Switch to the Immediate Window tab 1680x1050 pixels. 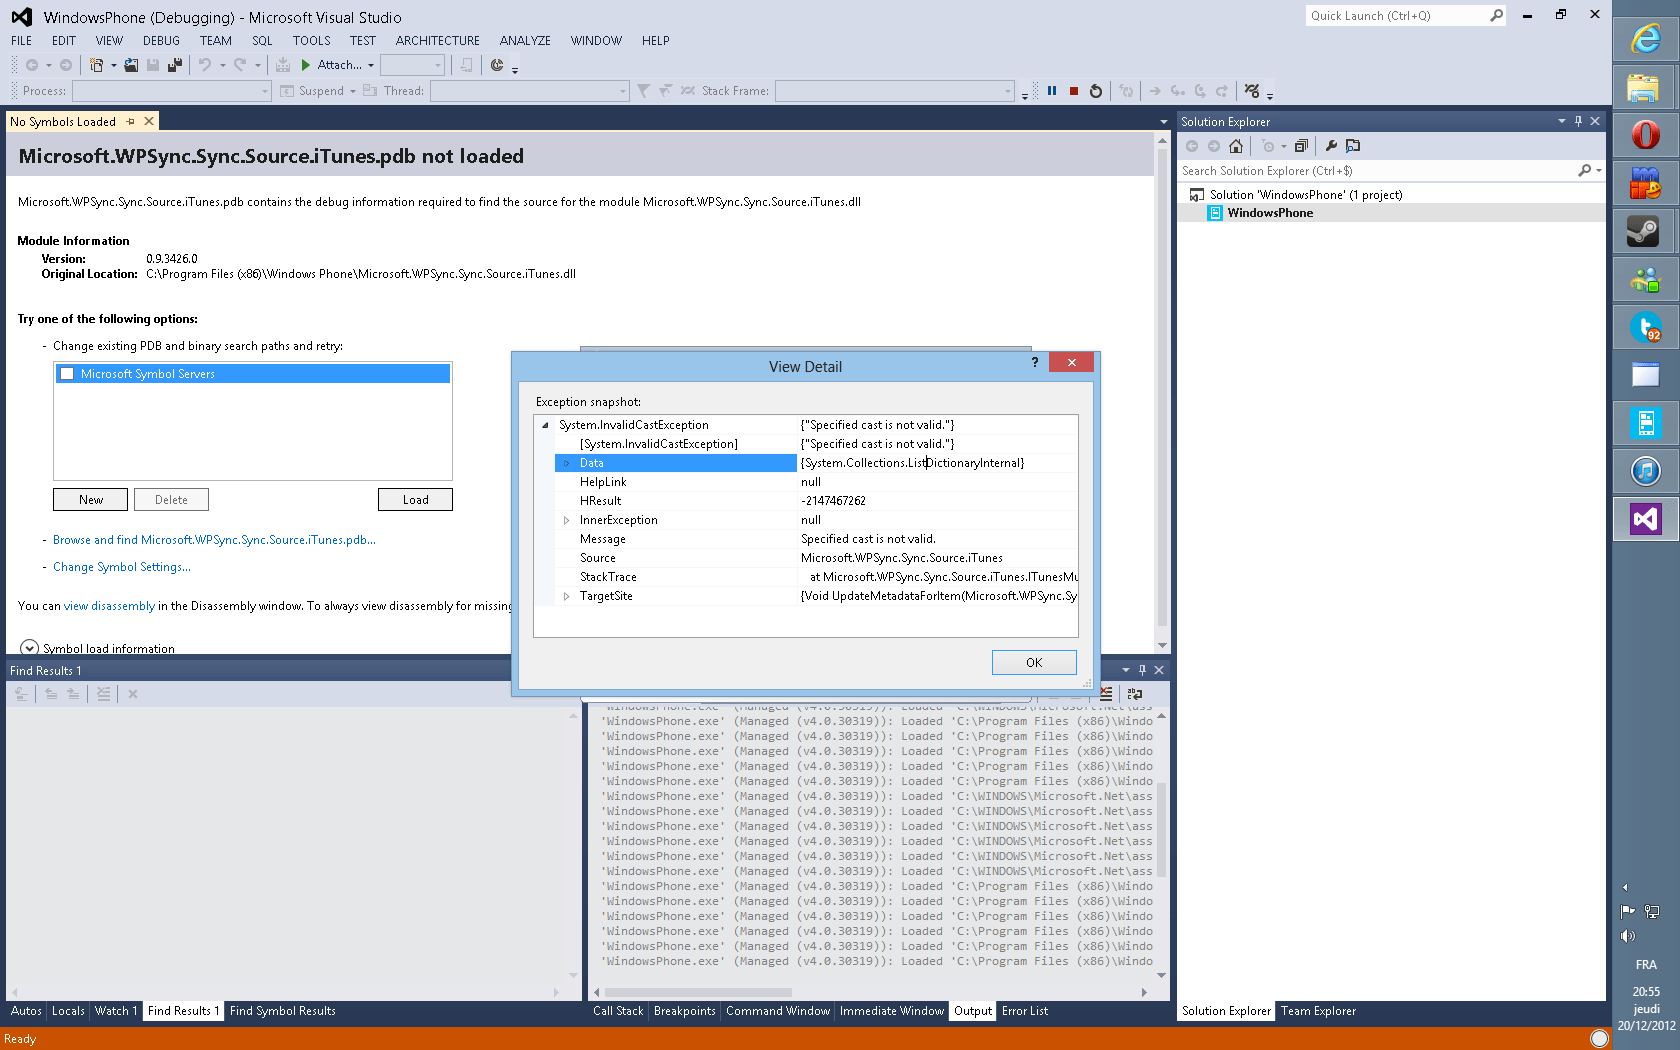point(892,1011)
